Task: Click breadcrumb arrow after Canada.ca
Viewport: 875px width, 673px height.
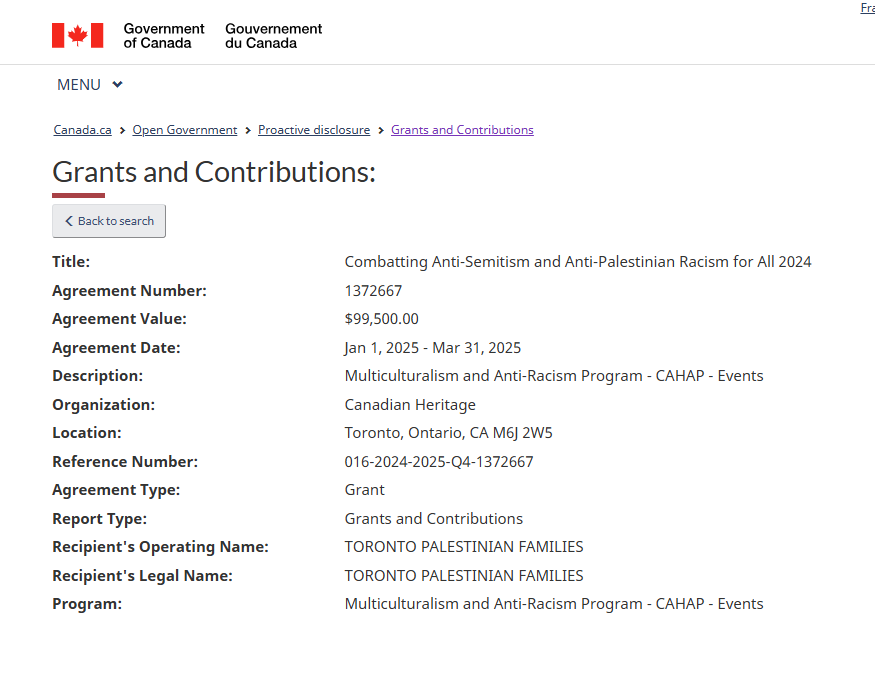Action: [122, 130]
